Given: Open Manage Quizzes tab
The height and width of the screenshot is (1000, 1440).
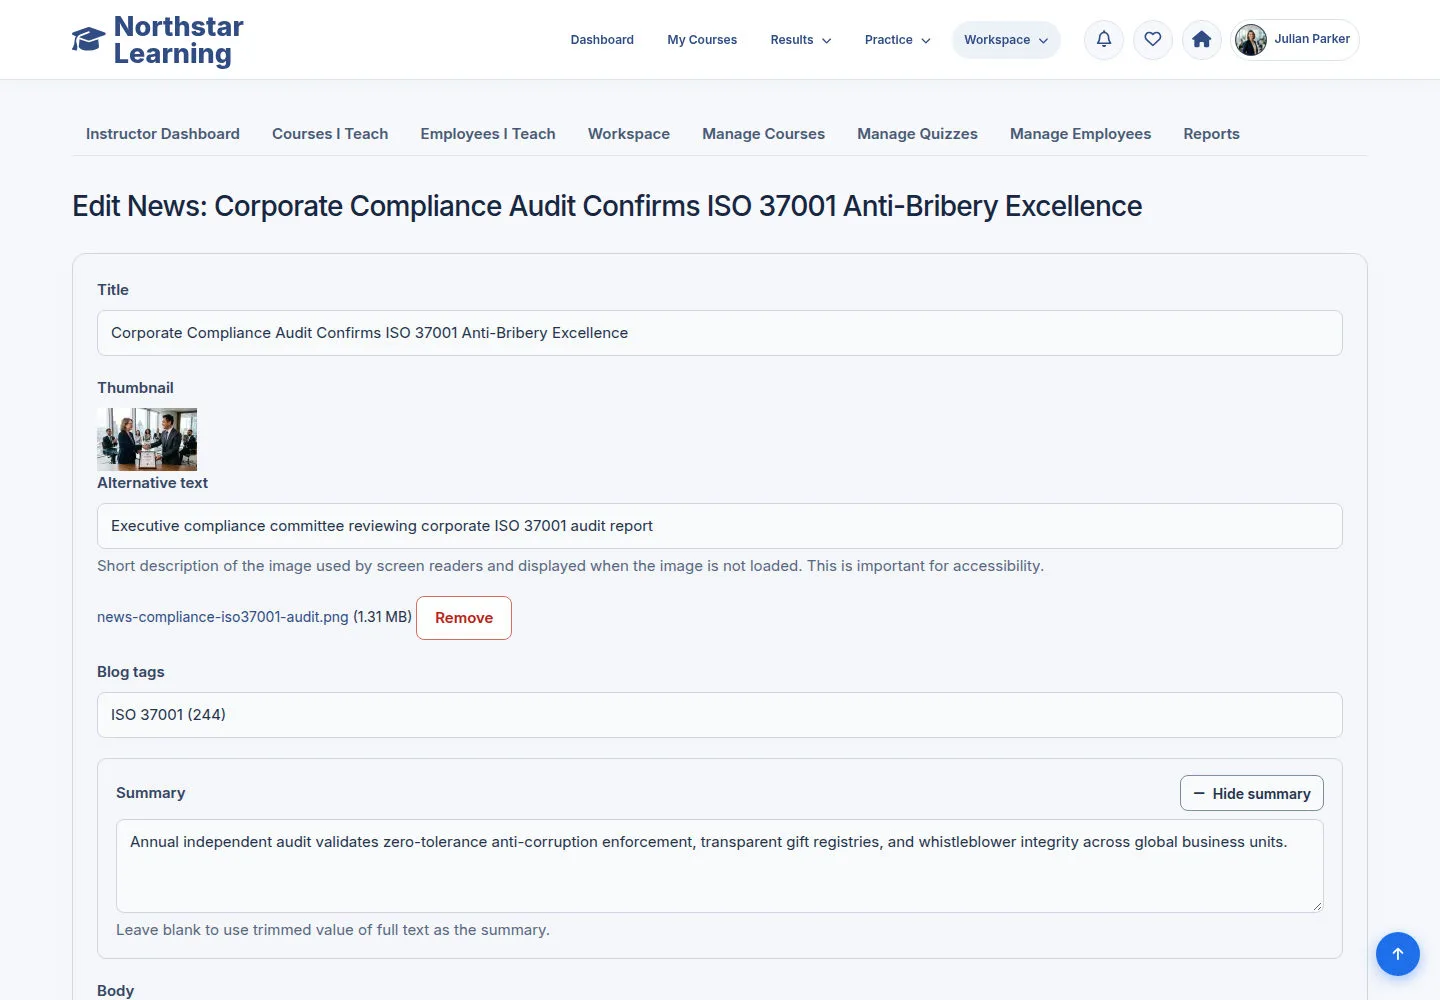Looking at the screenshot, I should (x=917, y=134).
